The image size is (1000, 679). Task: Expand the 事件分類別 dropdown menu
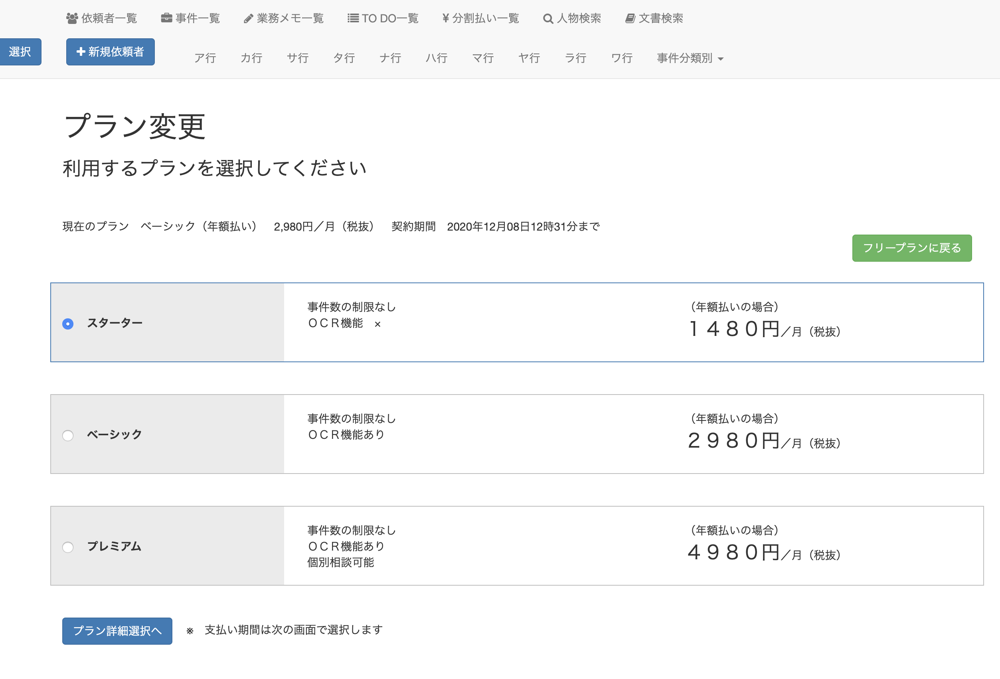690,58
